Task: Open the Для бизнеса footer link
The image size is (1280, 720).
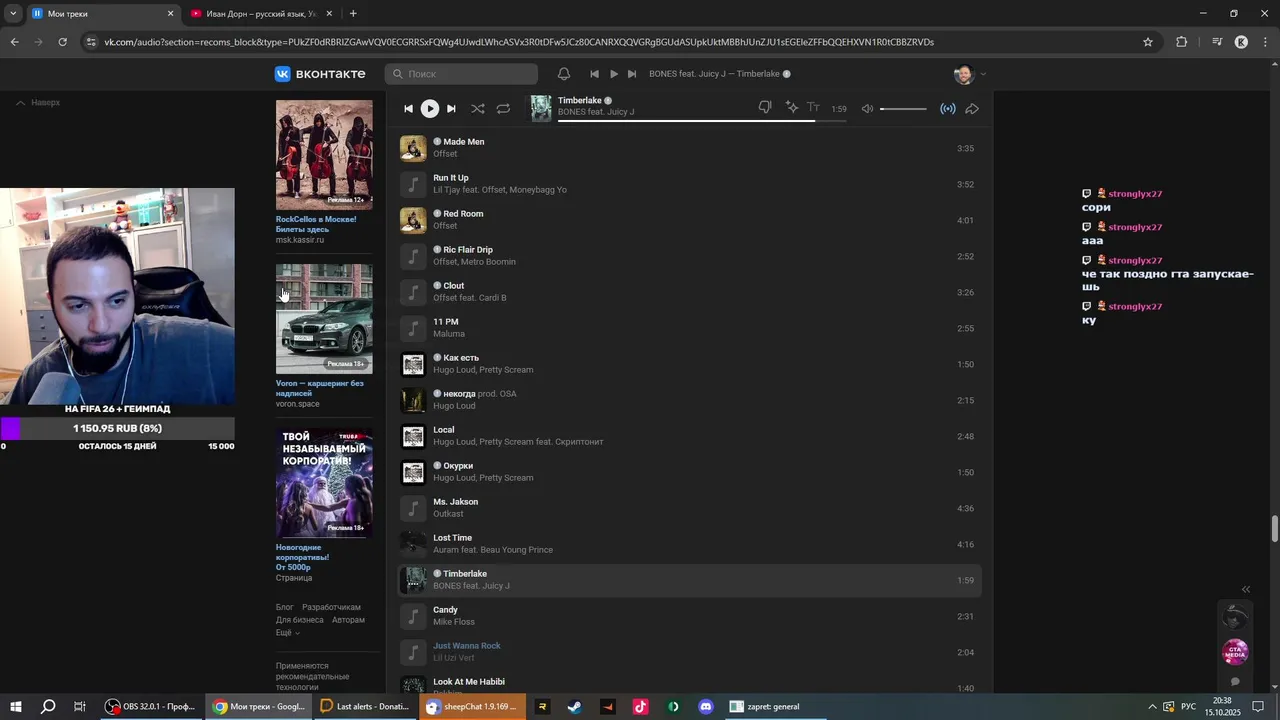Action: (300, 620)
